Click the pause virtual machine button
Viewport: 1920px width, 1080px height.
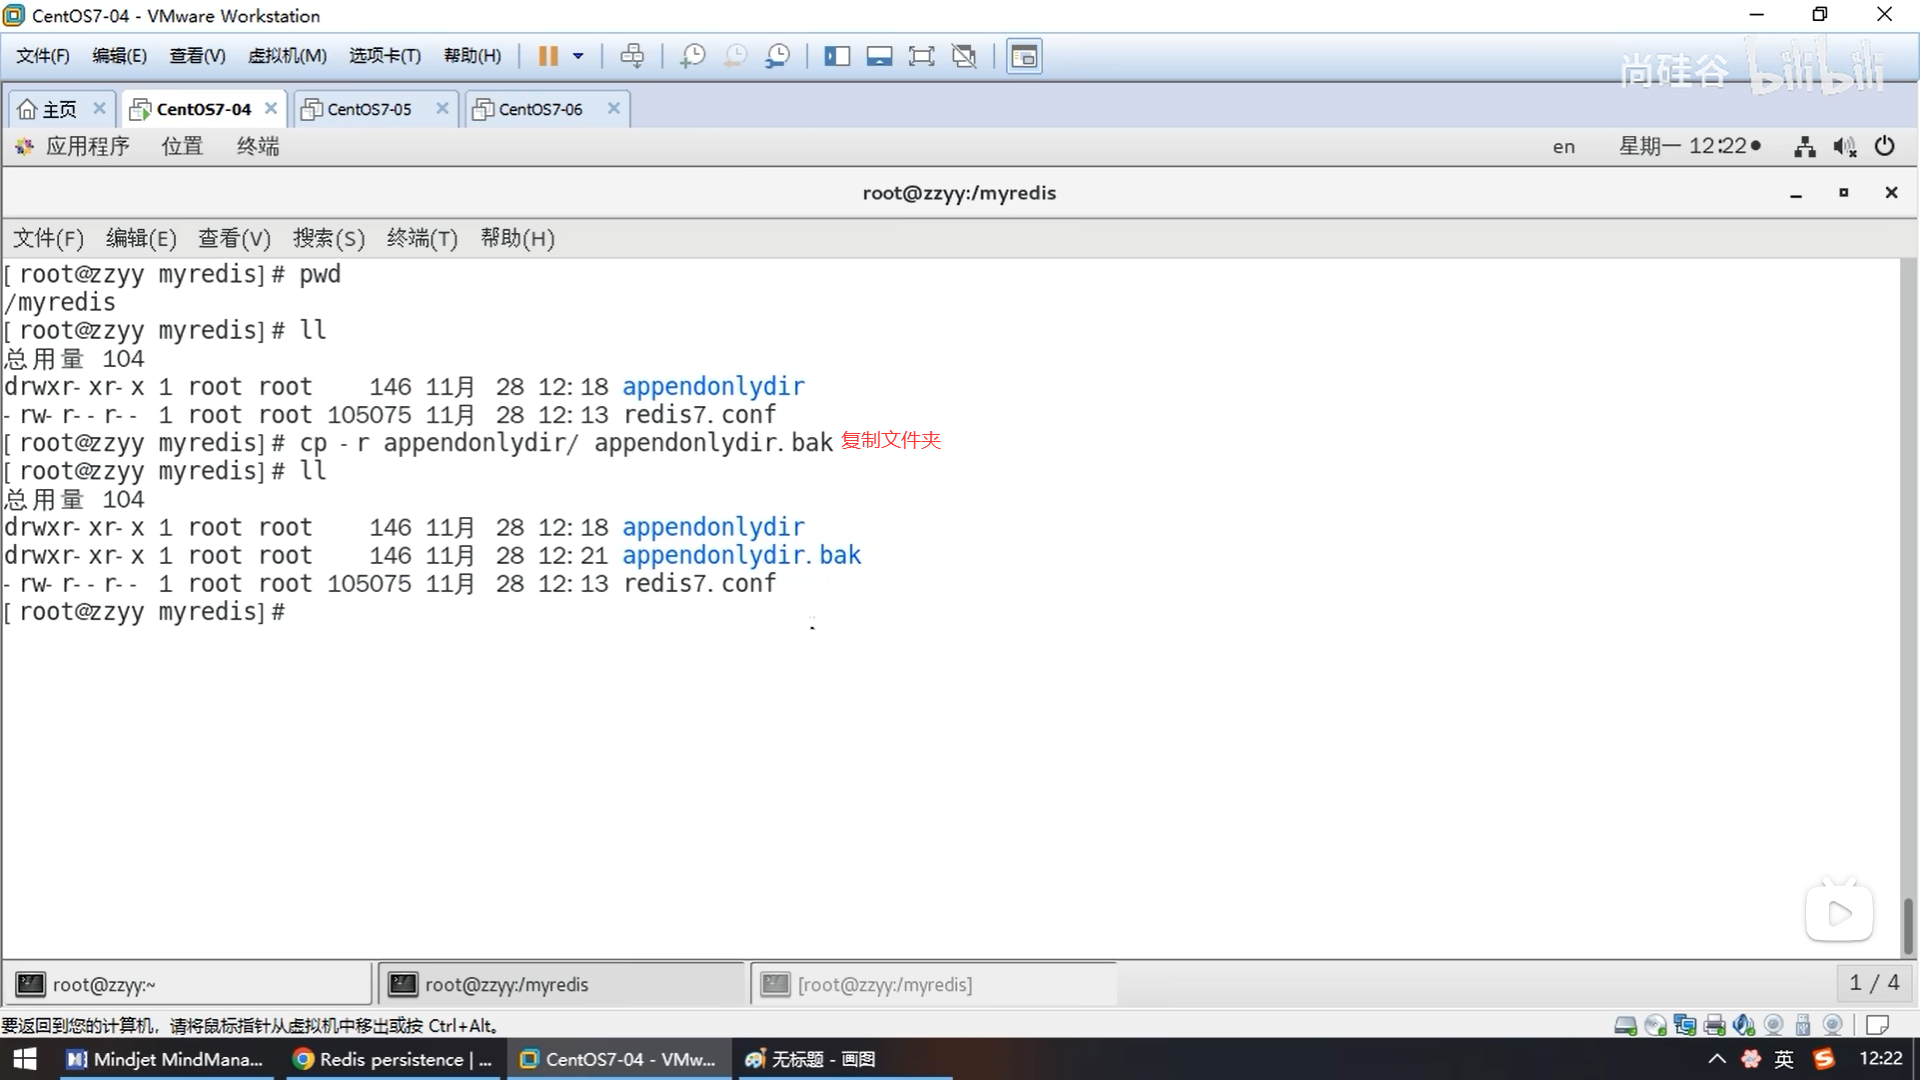tap(547, 56)
